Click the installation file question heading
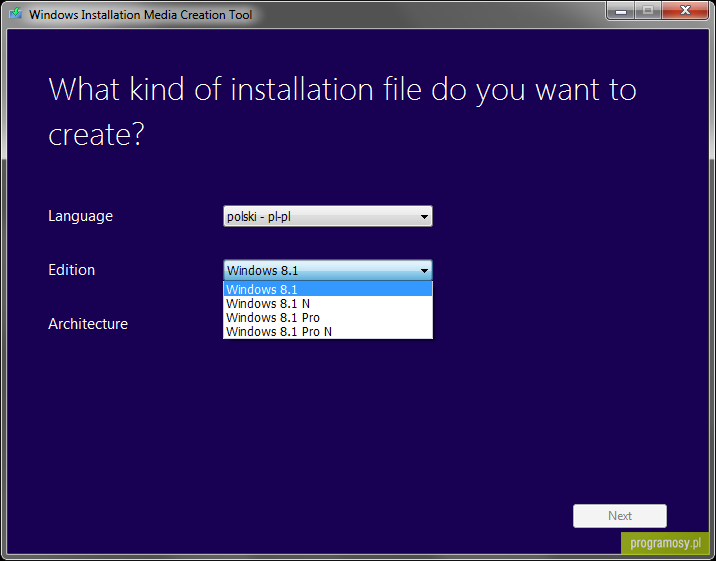The height and width of the screenshot is (561, 716). point(342,111)
